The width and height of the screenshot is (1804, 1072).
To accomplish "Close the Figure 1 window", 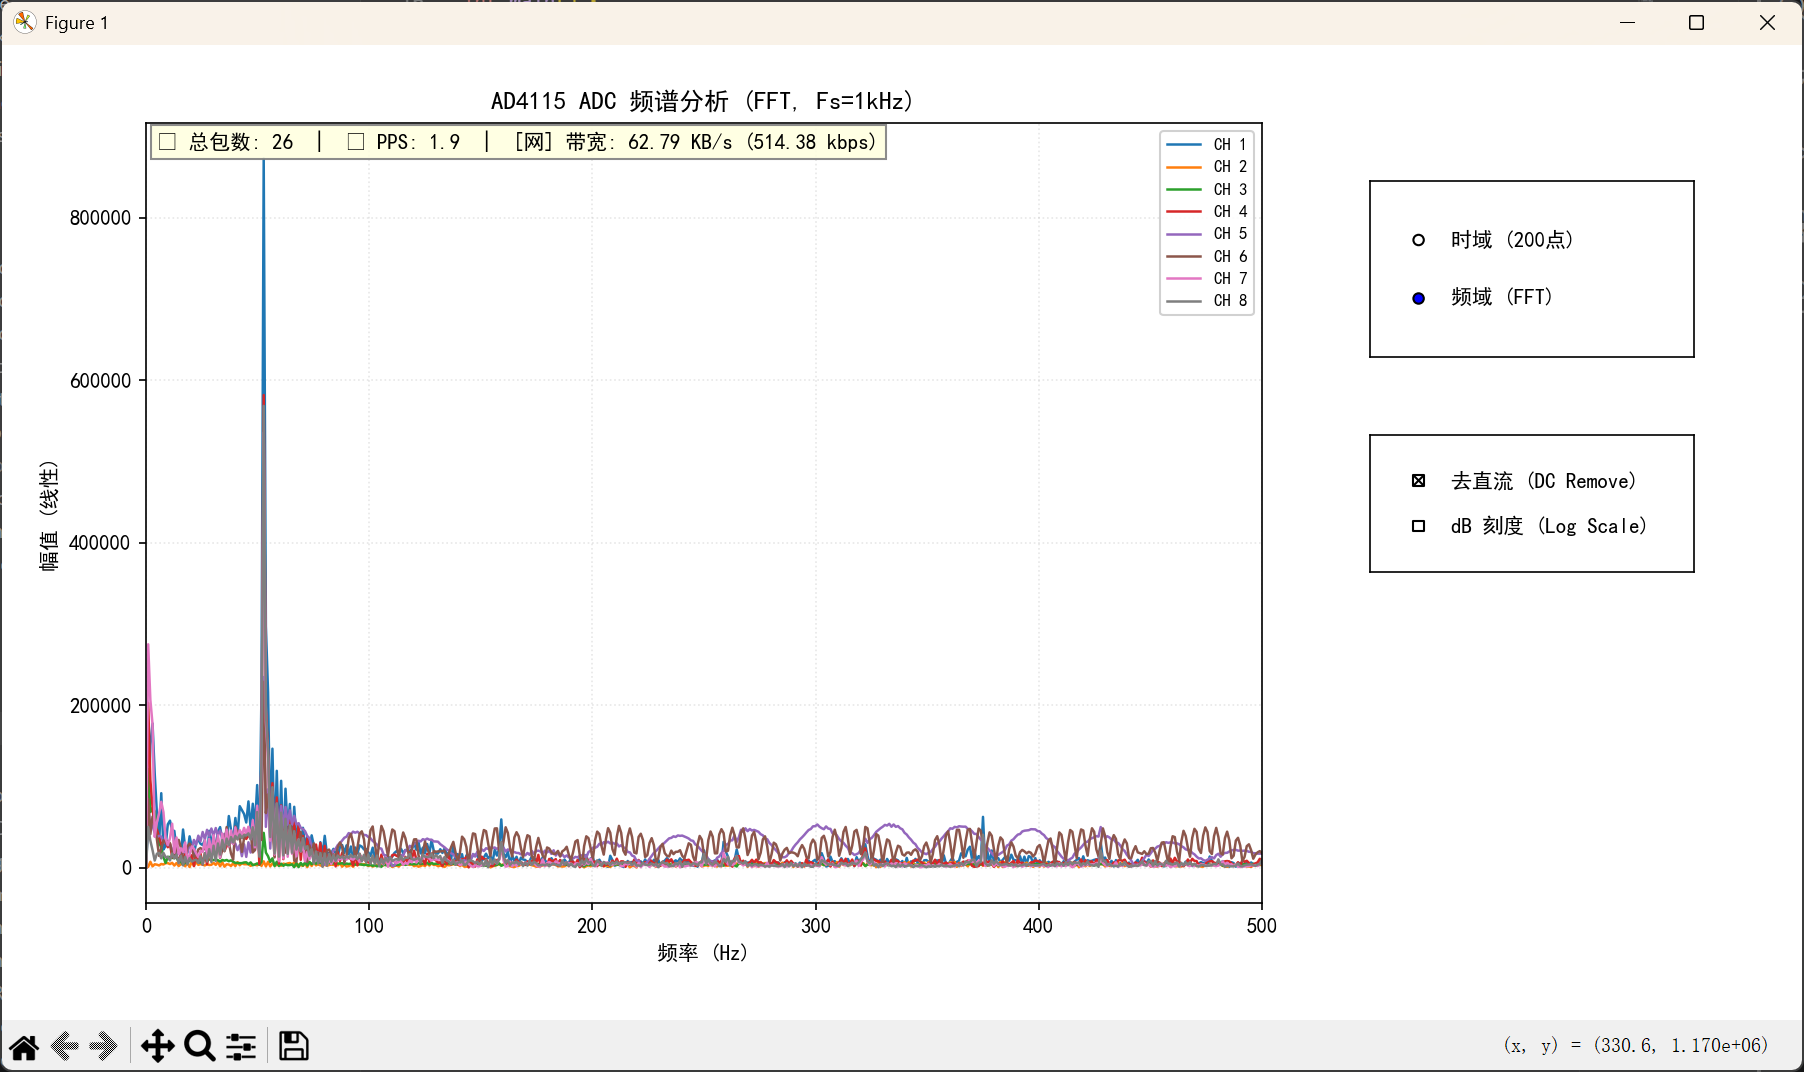I will click(x=1767, y=22).
